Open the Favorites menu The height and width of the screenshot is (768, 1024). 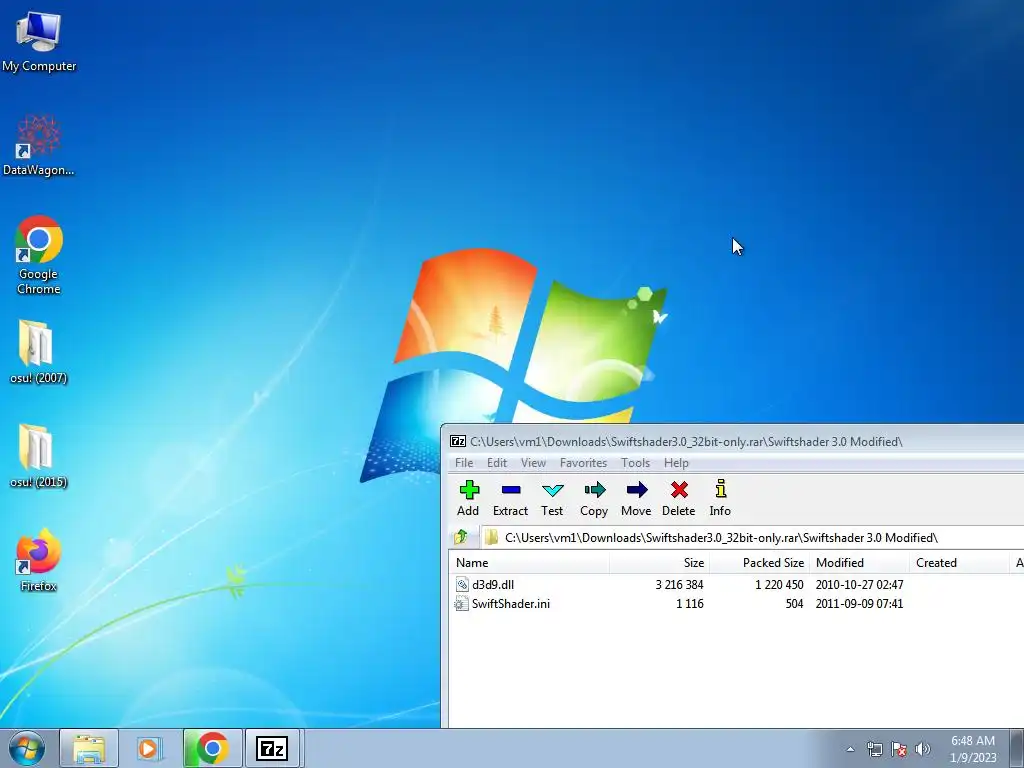[x=583, y=462]
